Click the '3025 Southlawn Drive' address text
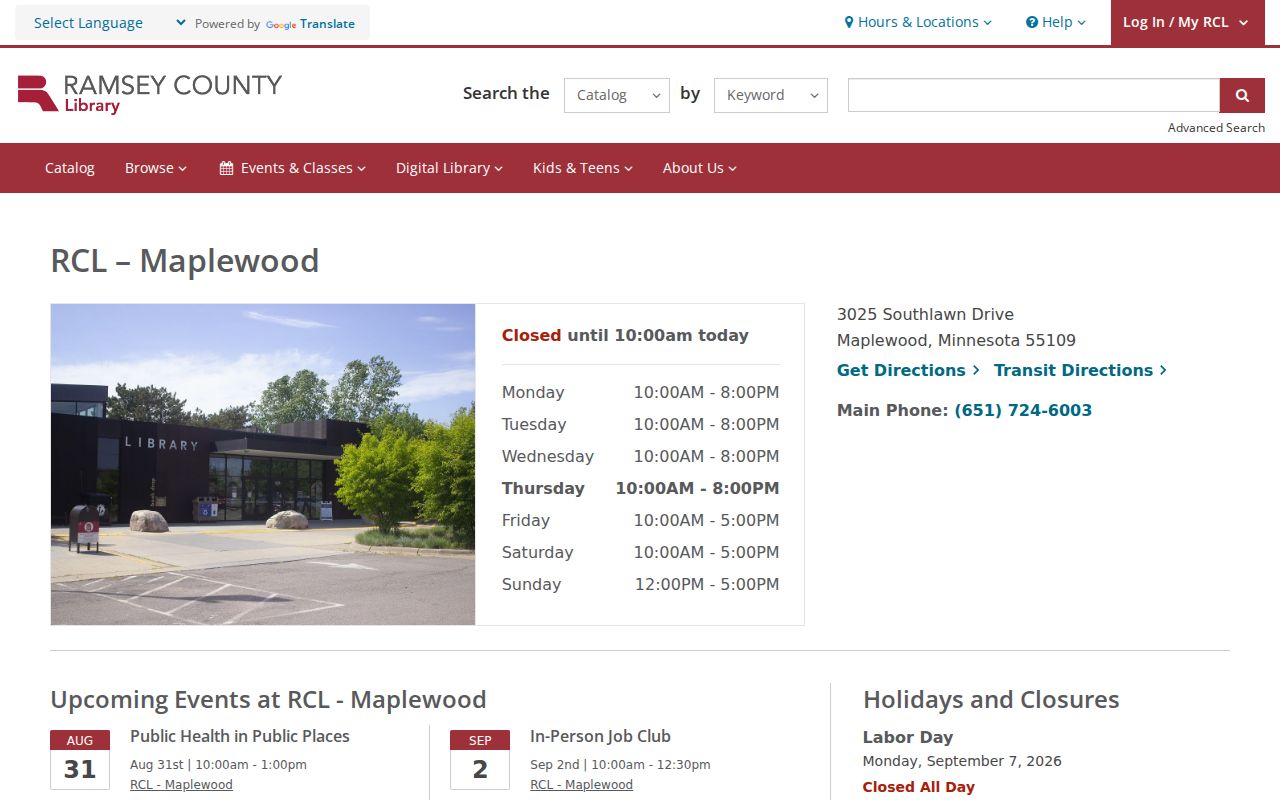 (x=925, y=314)
